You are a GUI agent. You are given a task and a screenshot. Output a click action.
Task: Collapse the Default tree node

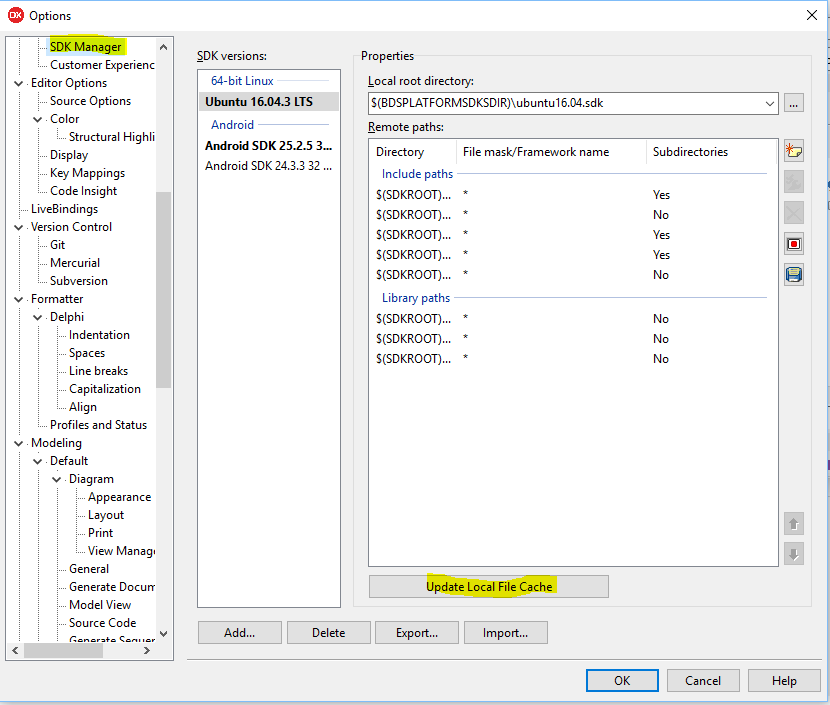click(38, 462)
